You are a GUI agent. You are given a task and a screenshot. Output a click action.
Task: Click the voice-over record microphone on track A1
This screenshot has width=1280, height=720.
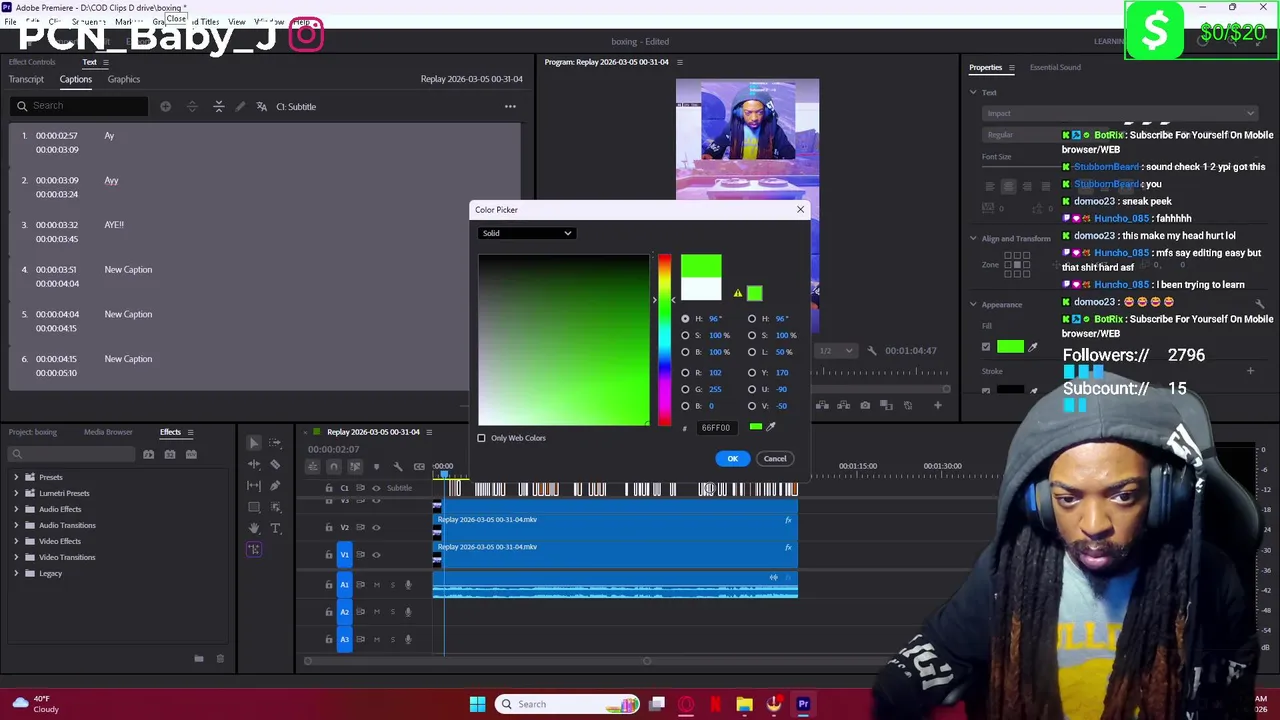(408, 584)
